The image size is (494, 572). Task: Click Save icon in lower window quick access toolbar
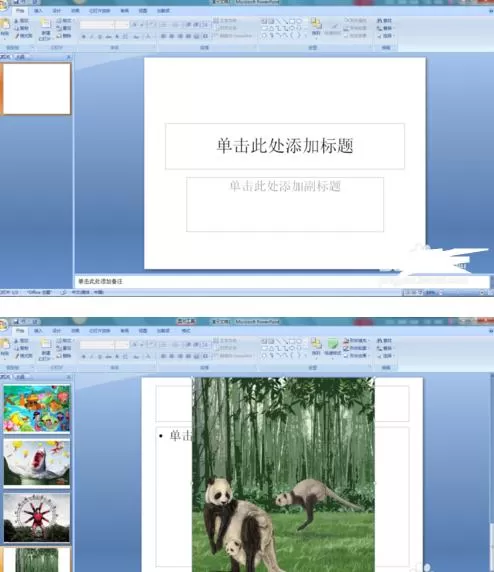tap(16, 321)
